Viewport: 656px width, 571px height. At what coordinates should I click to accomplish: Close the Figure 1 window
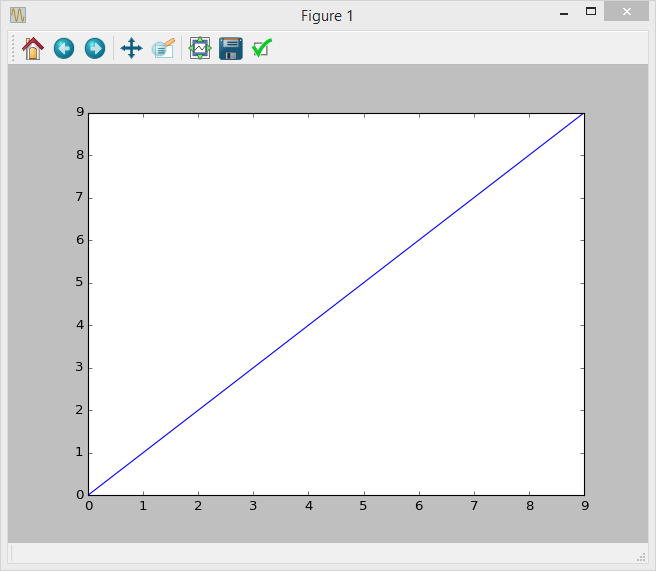626,12
